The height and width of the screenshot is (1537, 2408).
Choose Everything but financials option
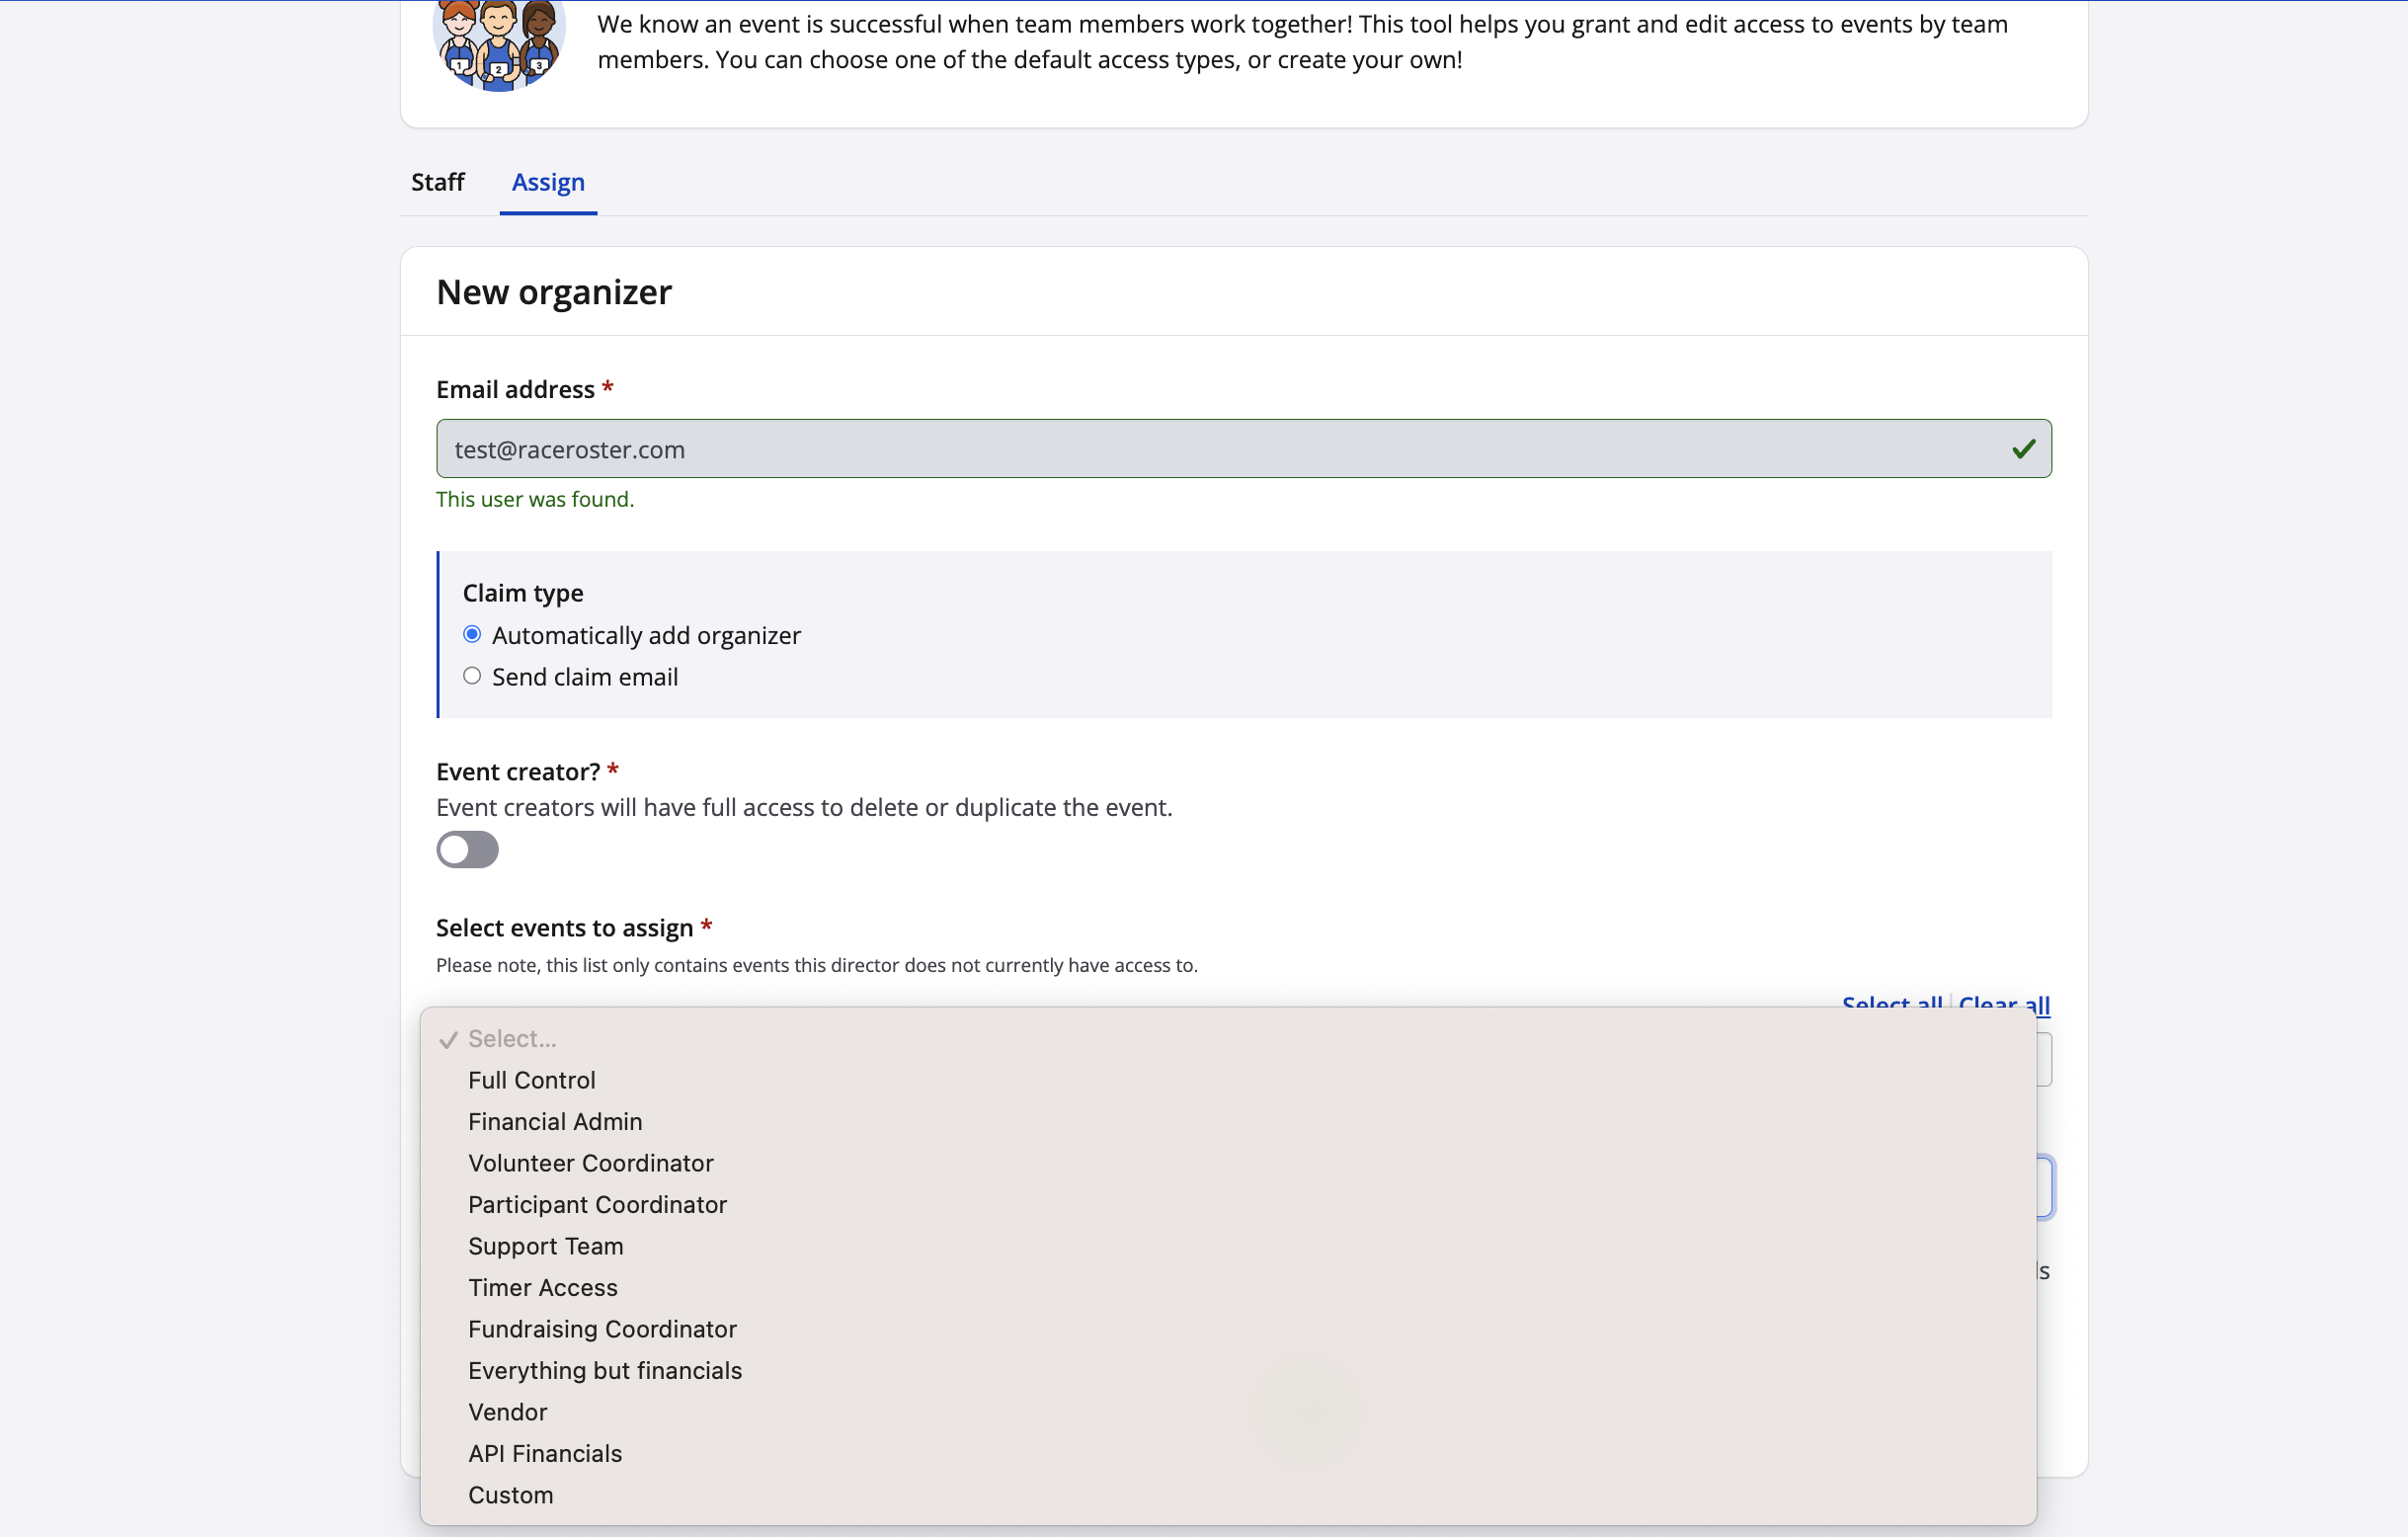[x=605, y=1371]
